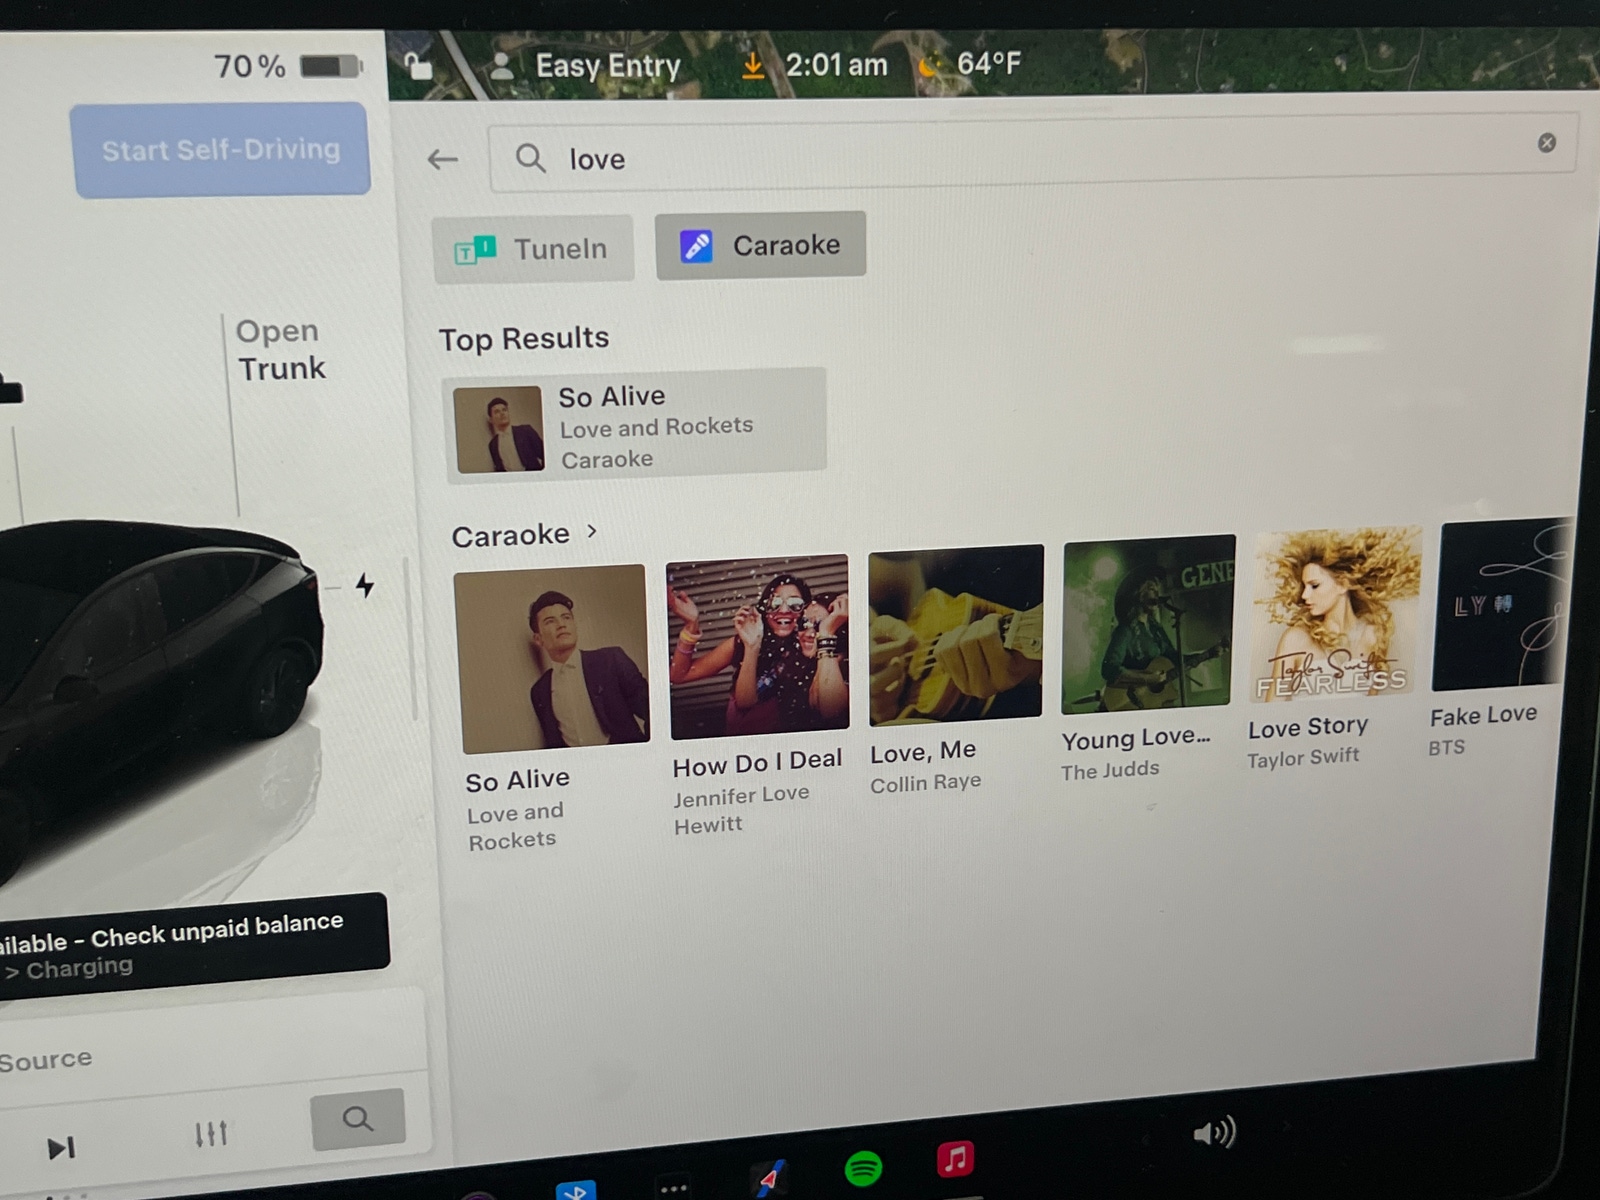Play So Alive thumbnail in Caraoke row
This screenshot has width=1600, height=1200.
[x=551, y=658]
